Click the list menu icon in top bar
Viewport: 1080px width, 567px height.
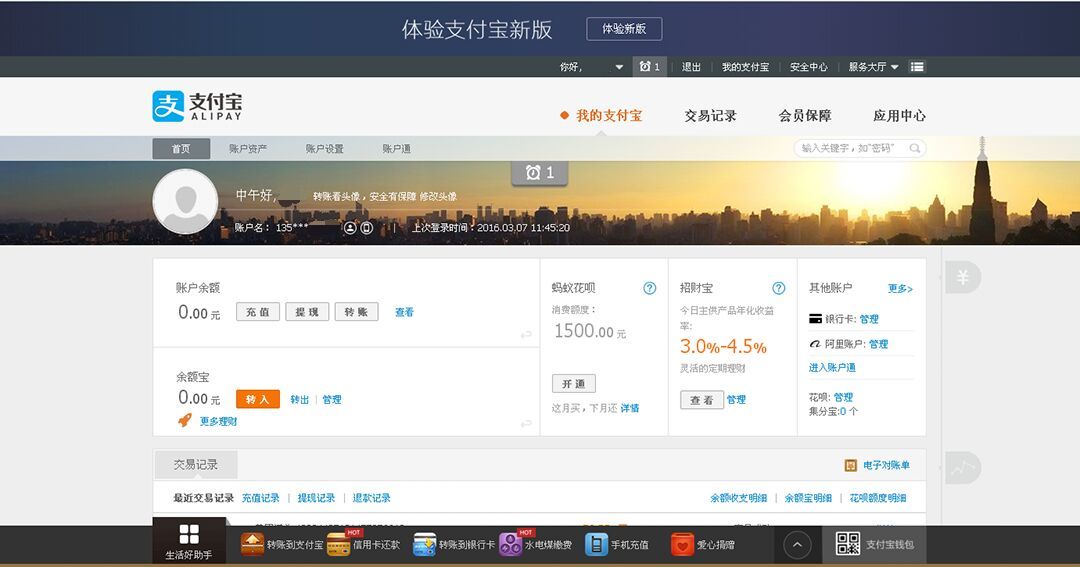[917, 67]
